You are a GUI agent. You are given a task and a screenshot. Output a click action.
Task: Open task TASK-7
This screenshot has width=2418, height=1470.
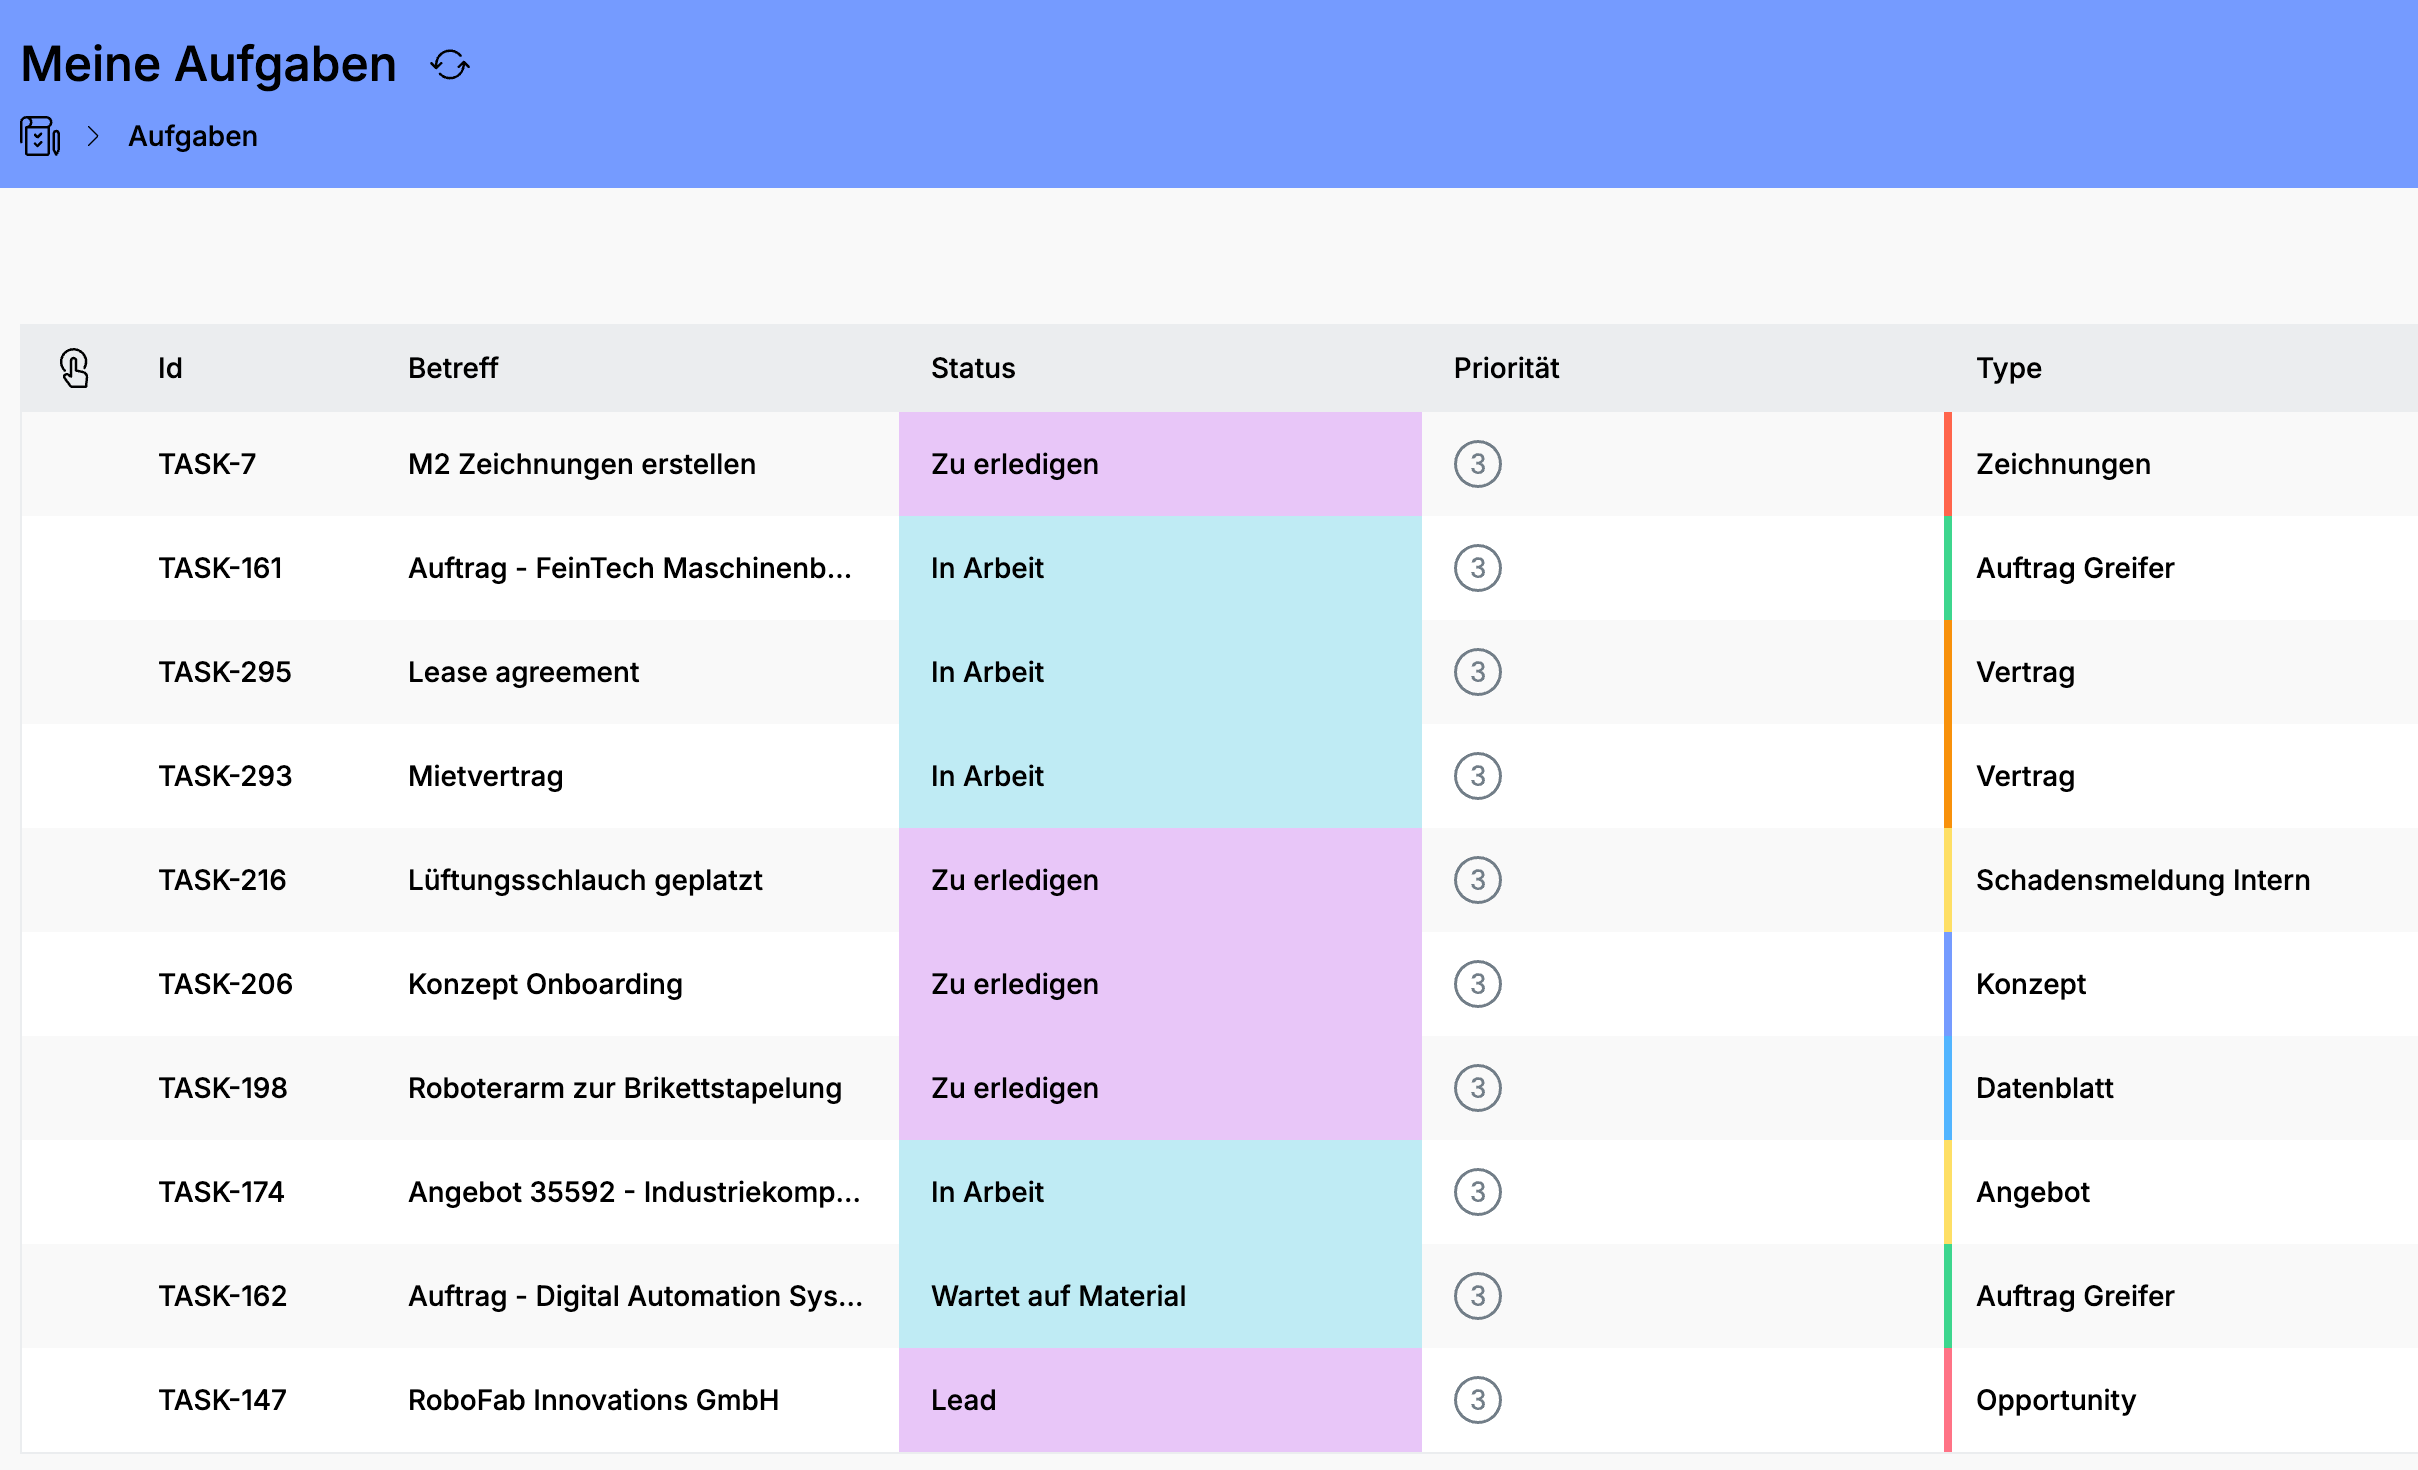[207, 464]
